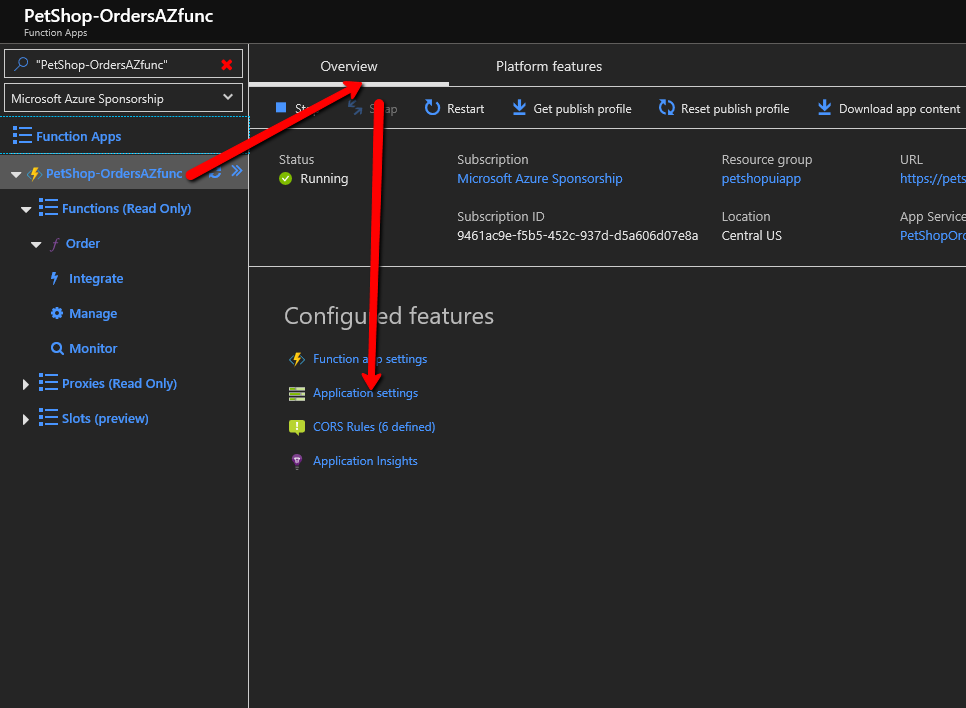Get publish profile

tap(582, 108)
